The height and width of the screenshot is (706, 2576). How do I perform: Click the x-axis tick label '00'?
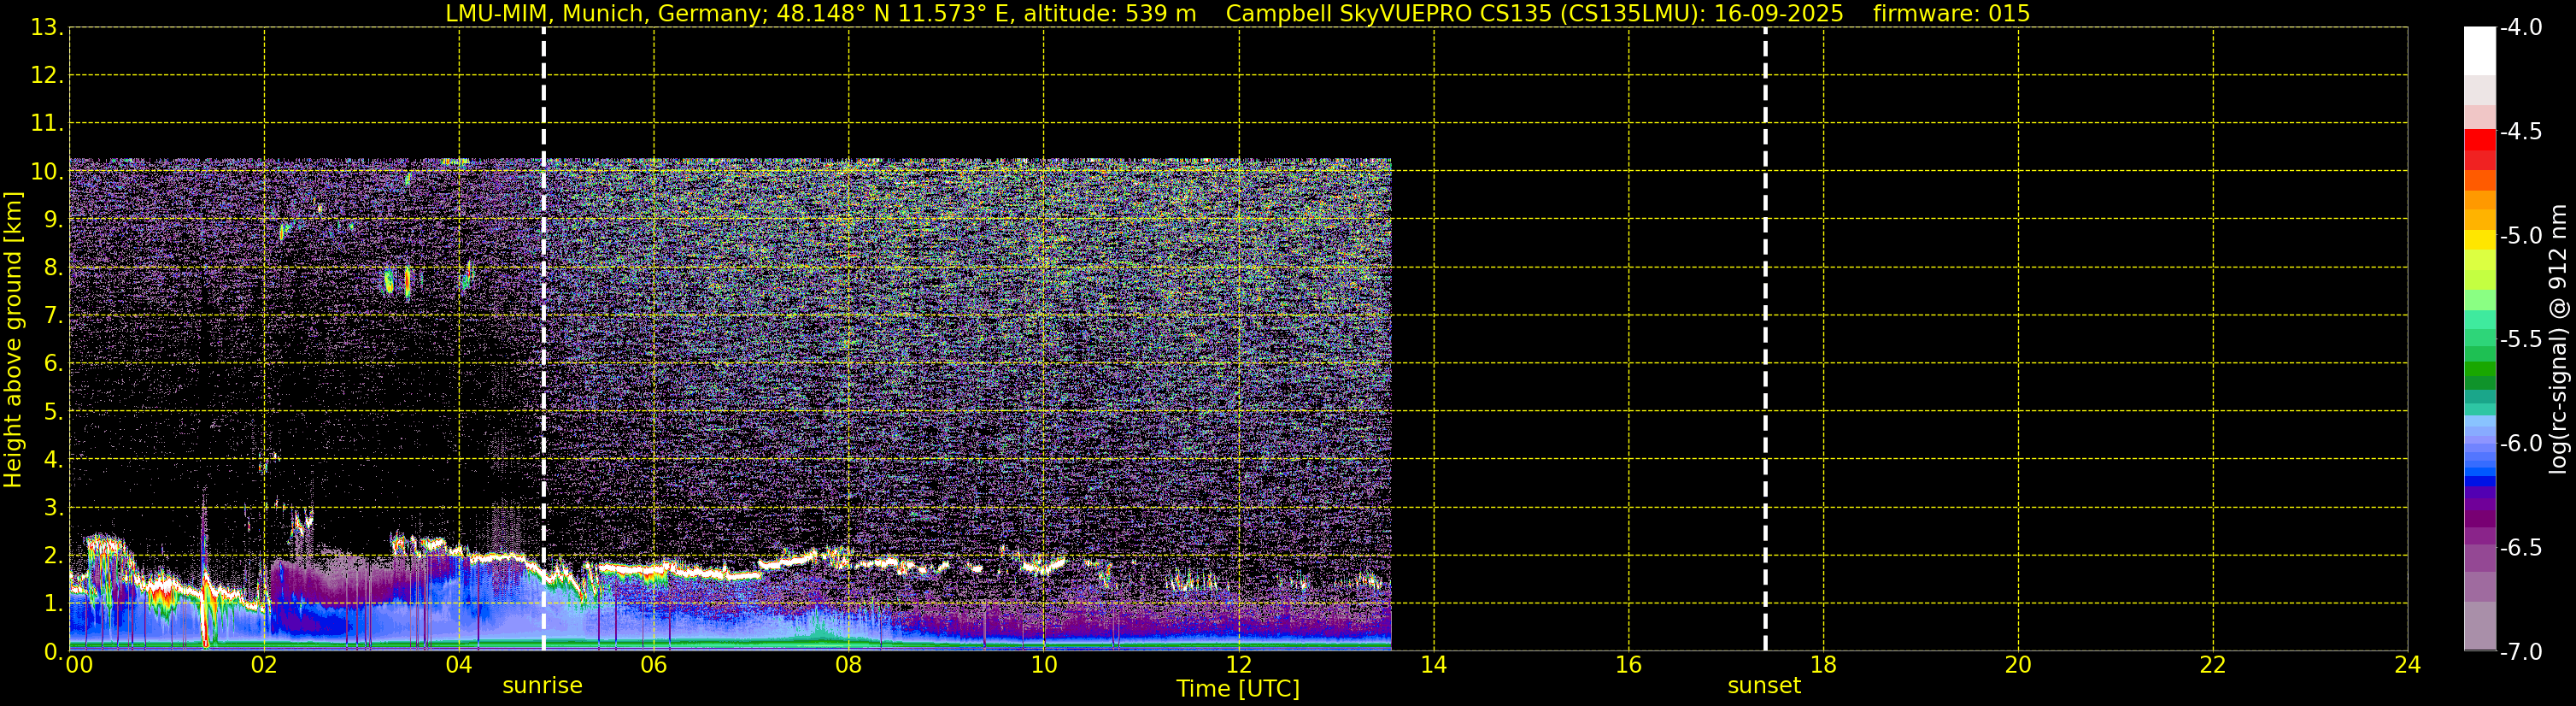[79, 665]
